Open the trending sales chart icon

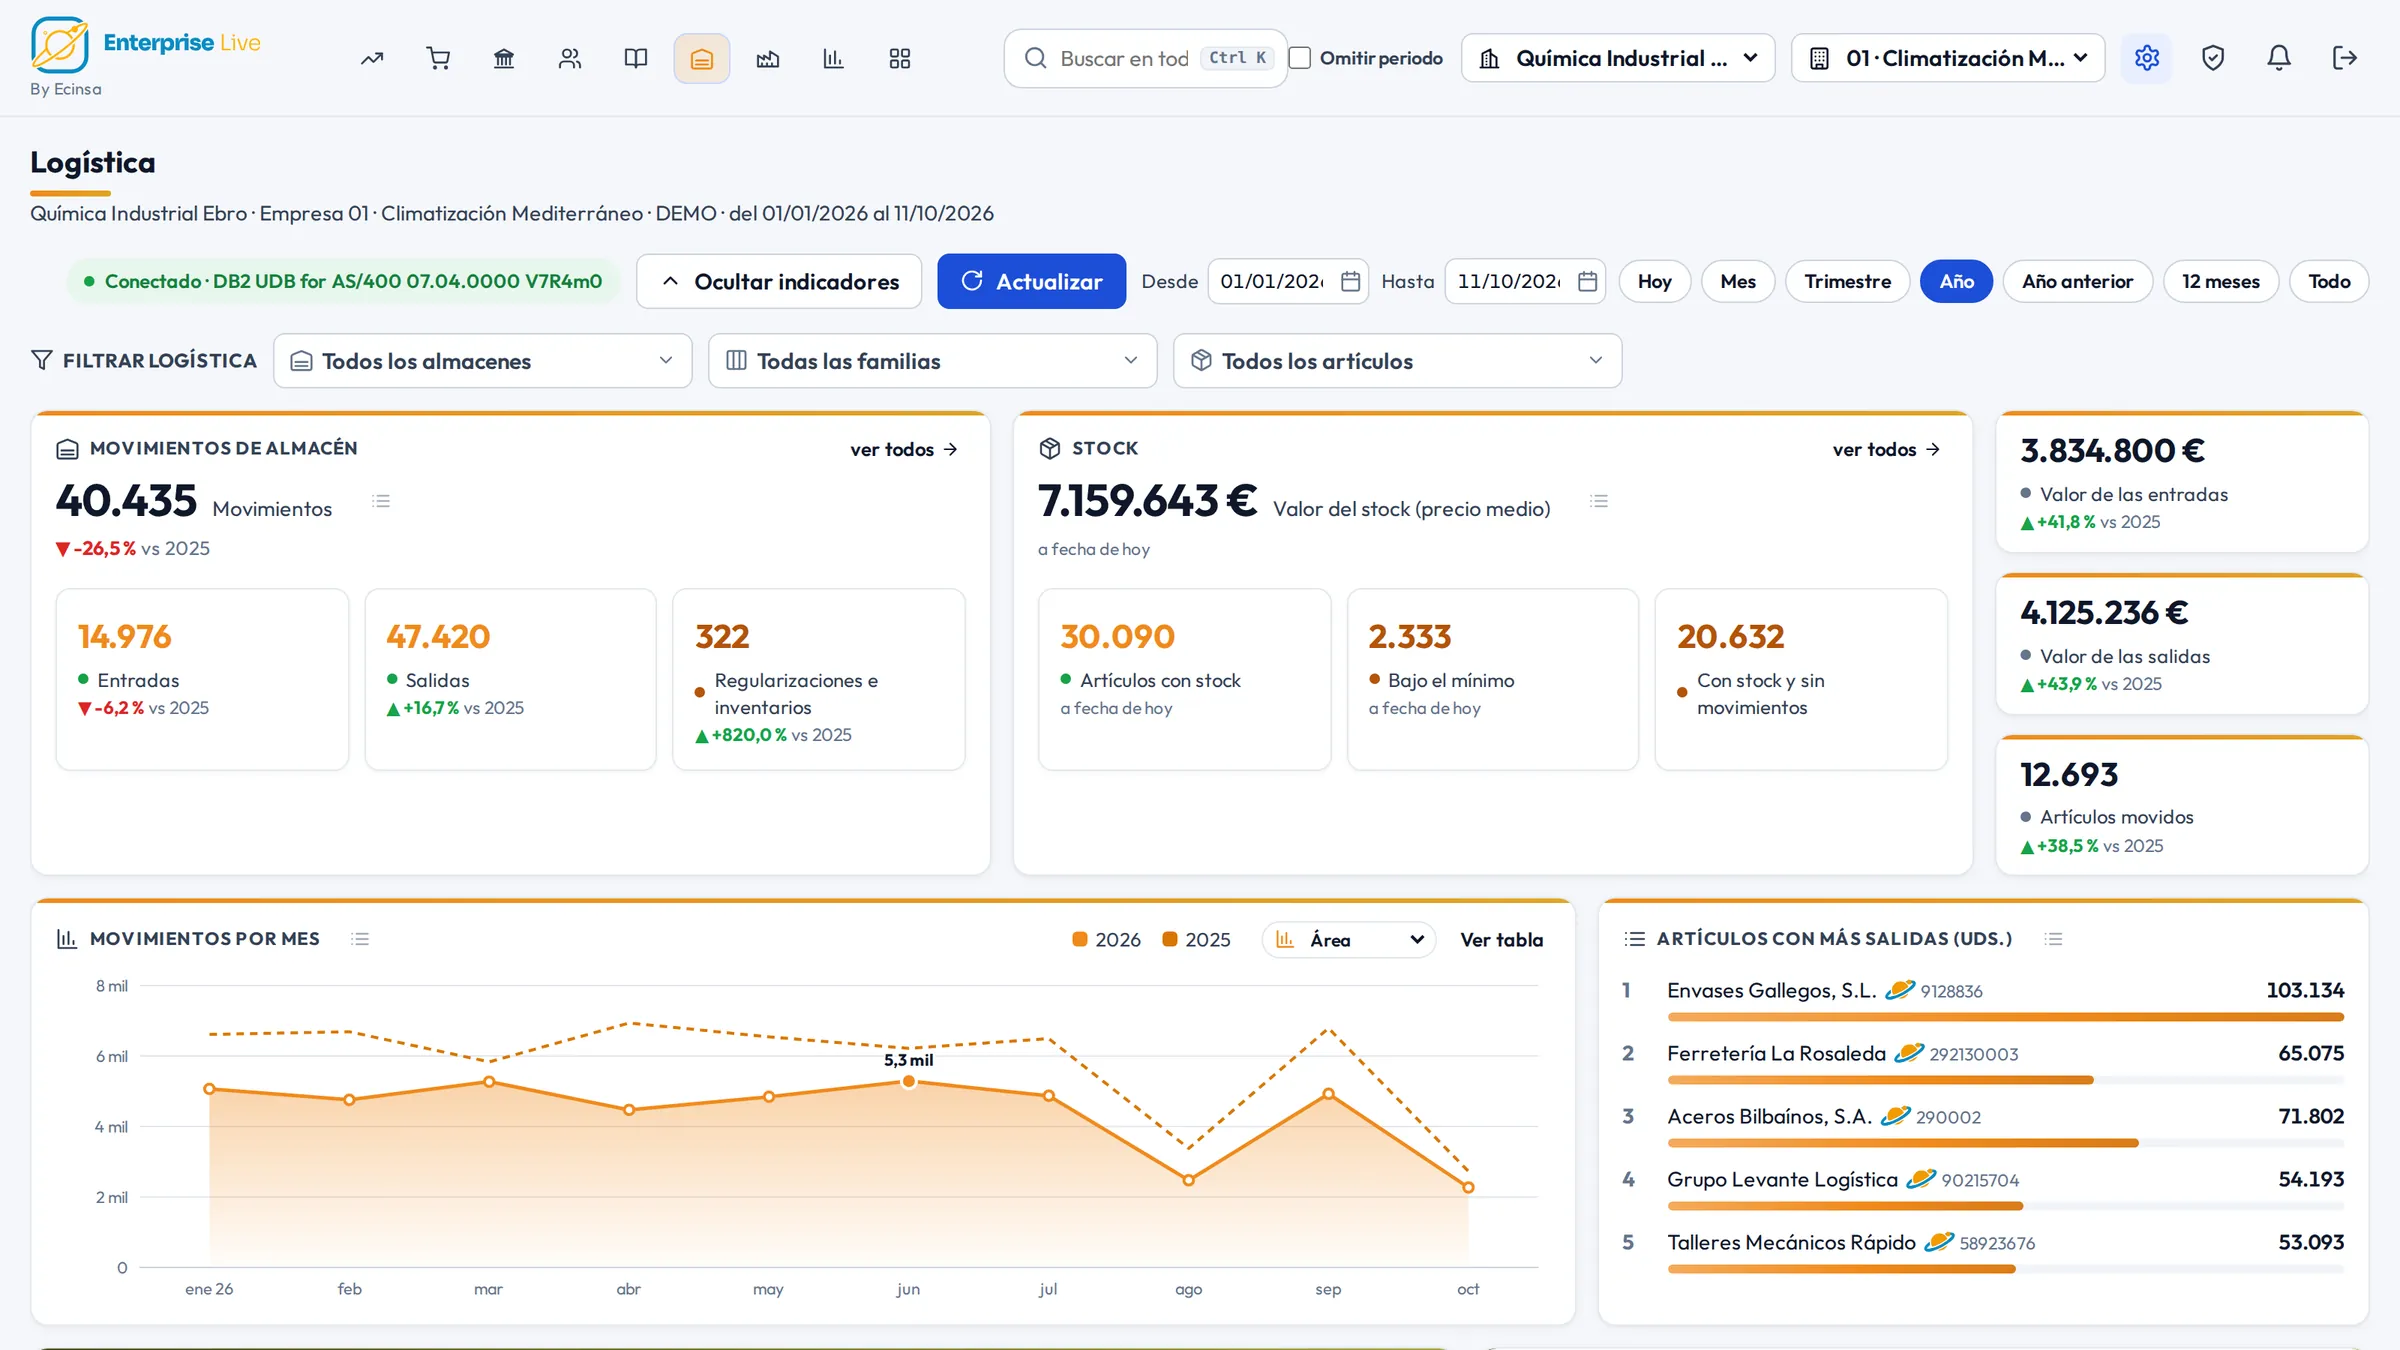coord(372,58)
